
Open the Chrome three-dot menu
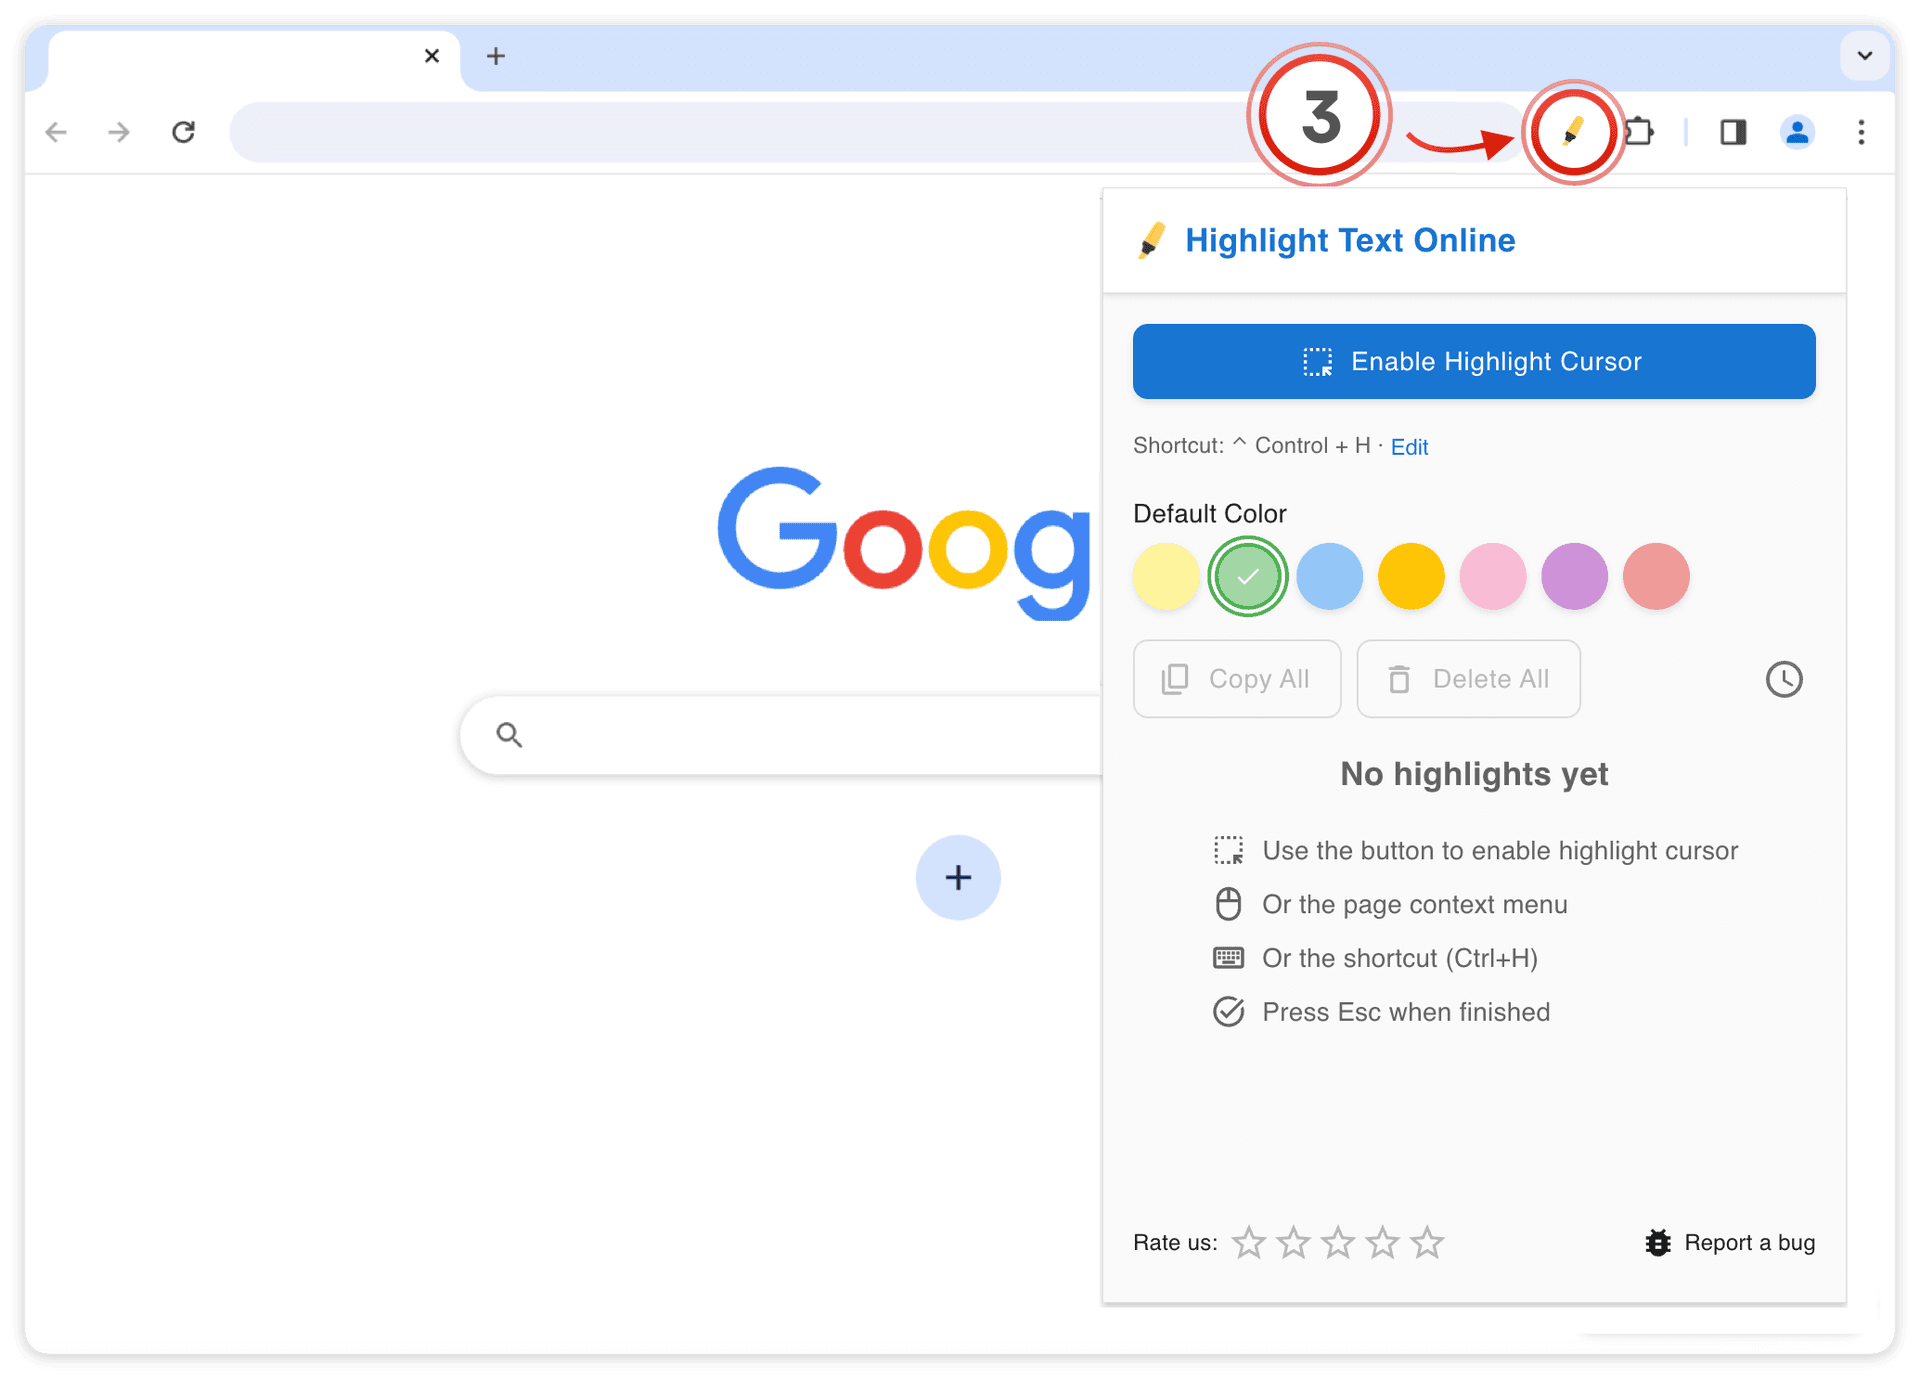coord(1860,131)
